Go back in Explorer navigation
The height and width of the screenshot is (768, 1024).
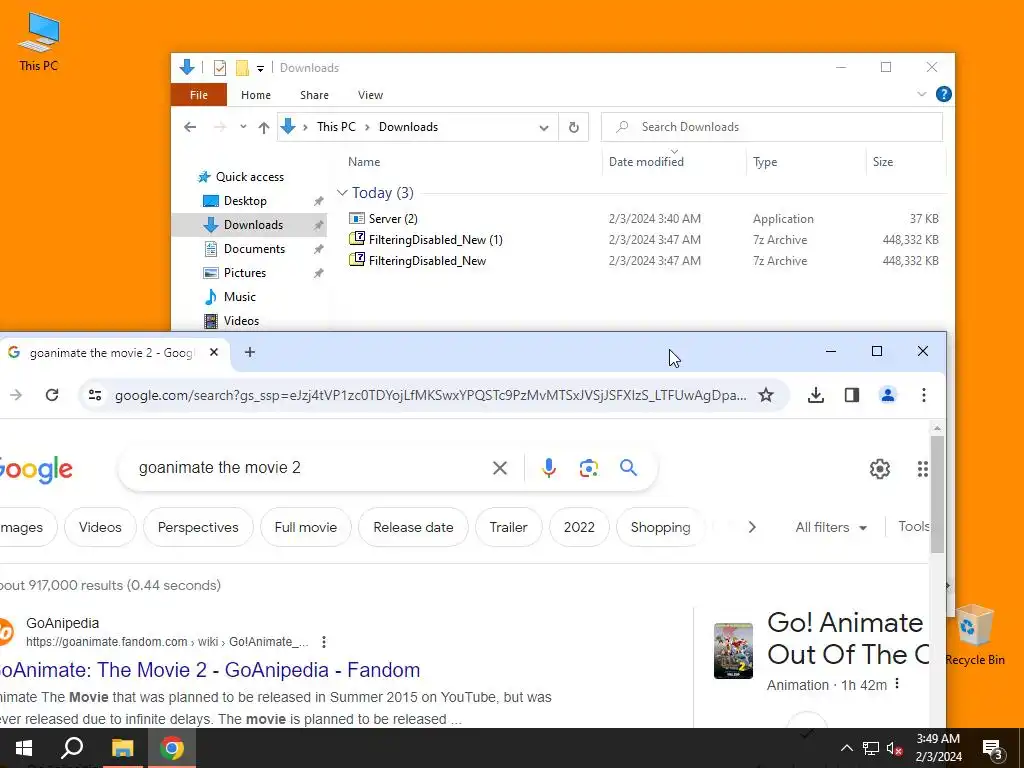(190, 127)
